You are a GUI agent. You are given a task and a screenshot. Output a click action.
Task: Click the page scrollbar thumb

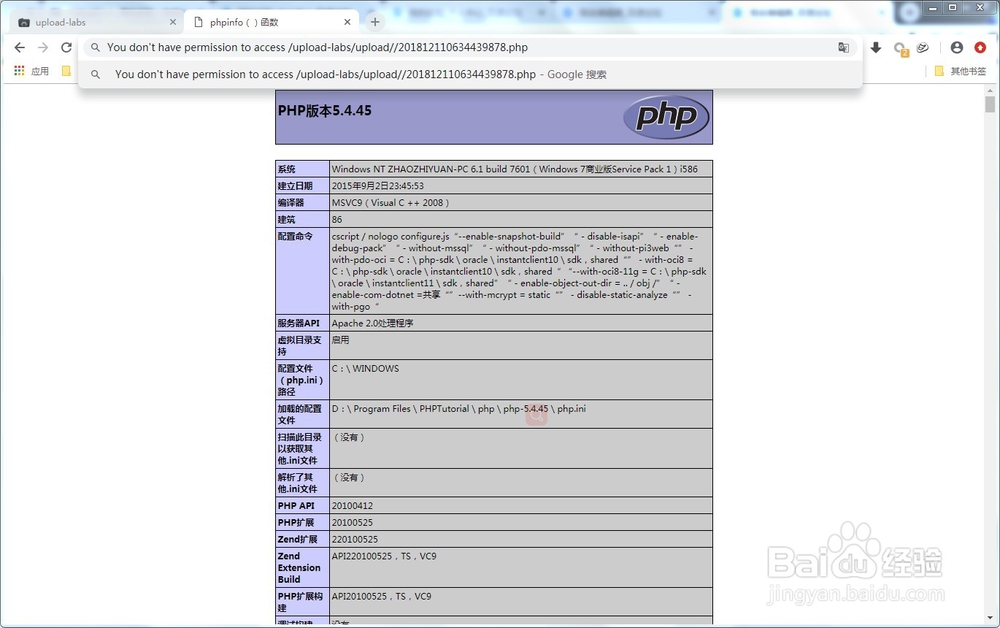coord(990,104)
